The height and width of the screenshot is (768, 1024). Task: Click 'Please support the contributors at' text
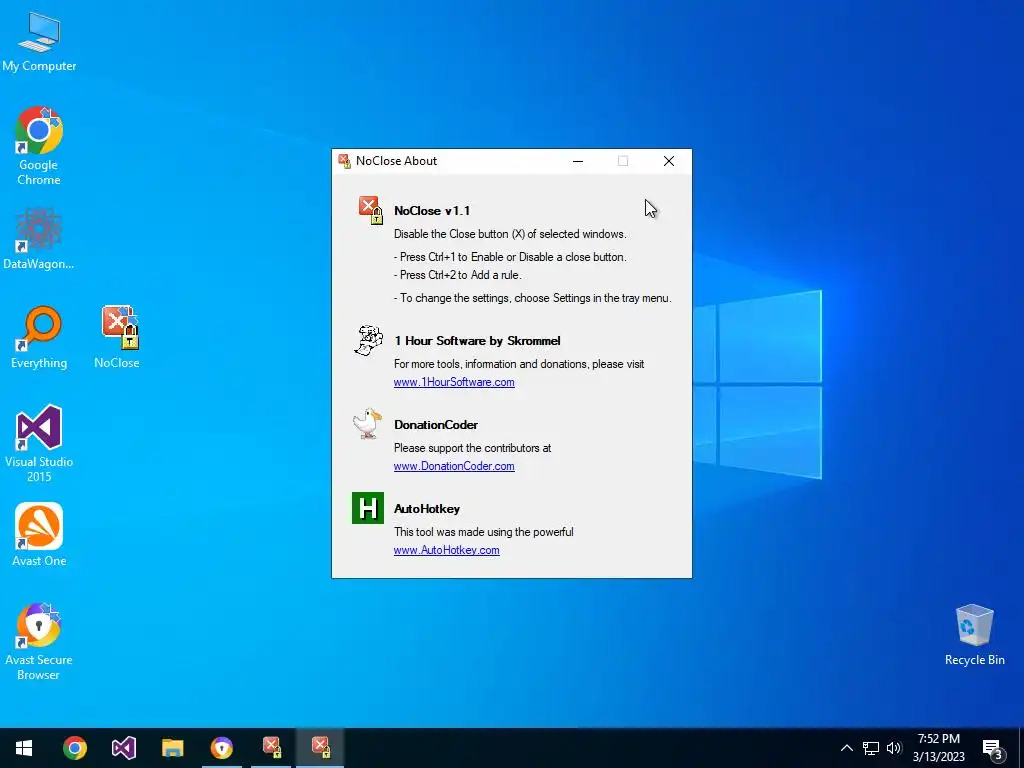(x=472, y=448)
